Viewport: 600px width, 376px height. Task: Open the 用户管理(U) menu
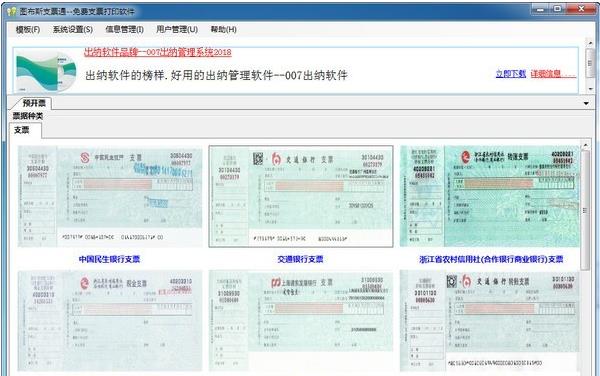[x=177, y=29]
